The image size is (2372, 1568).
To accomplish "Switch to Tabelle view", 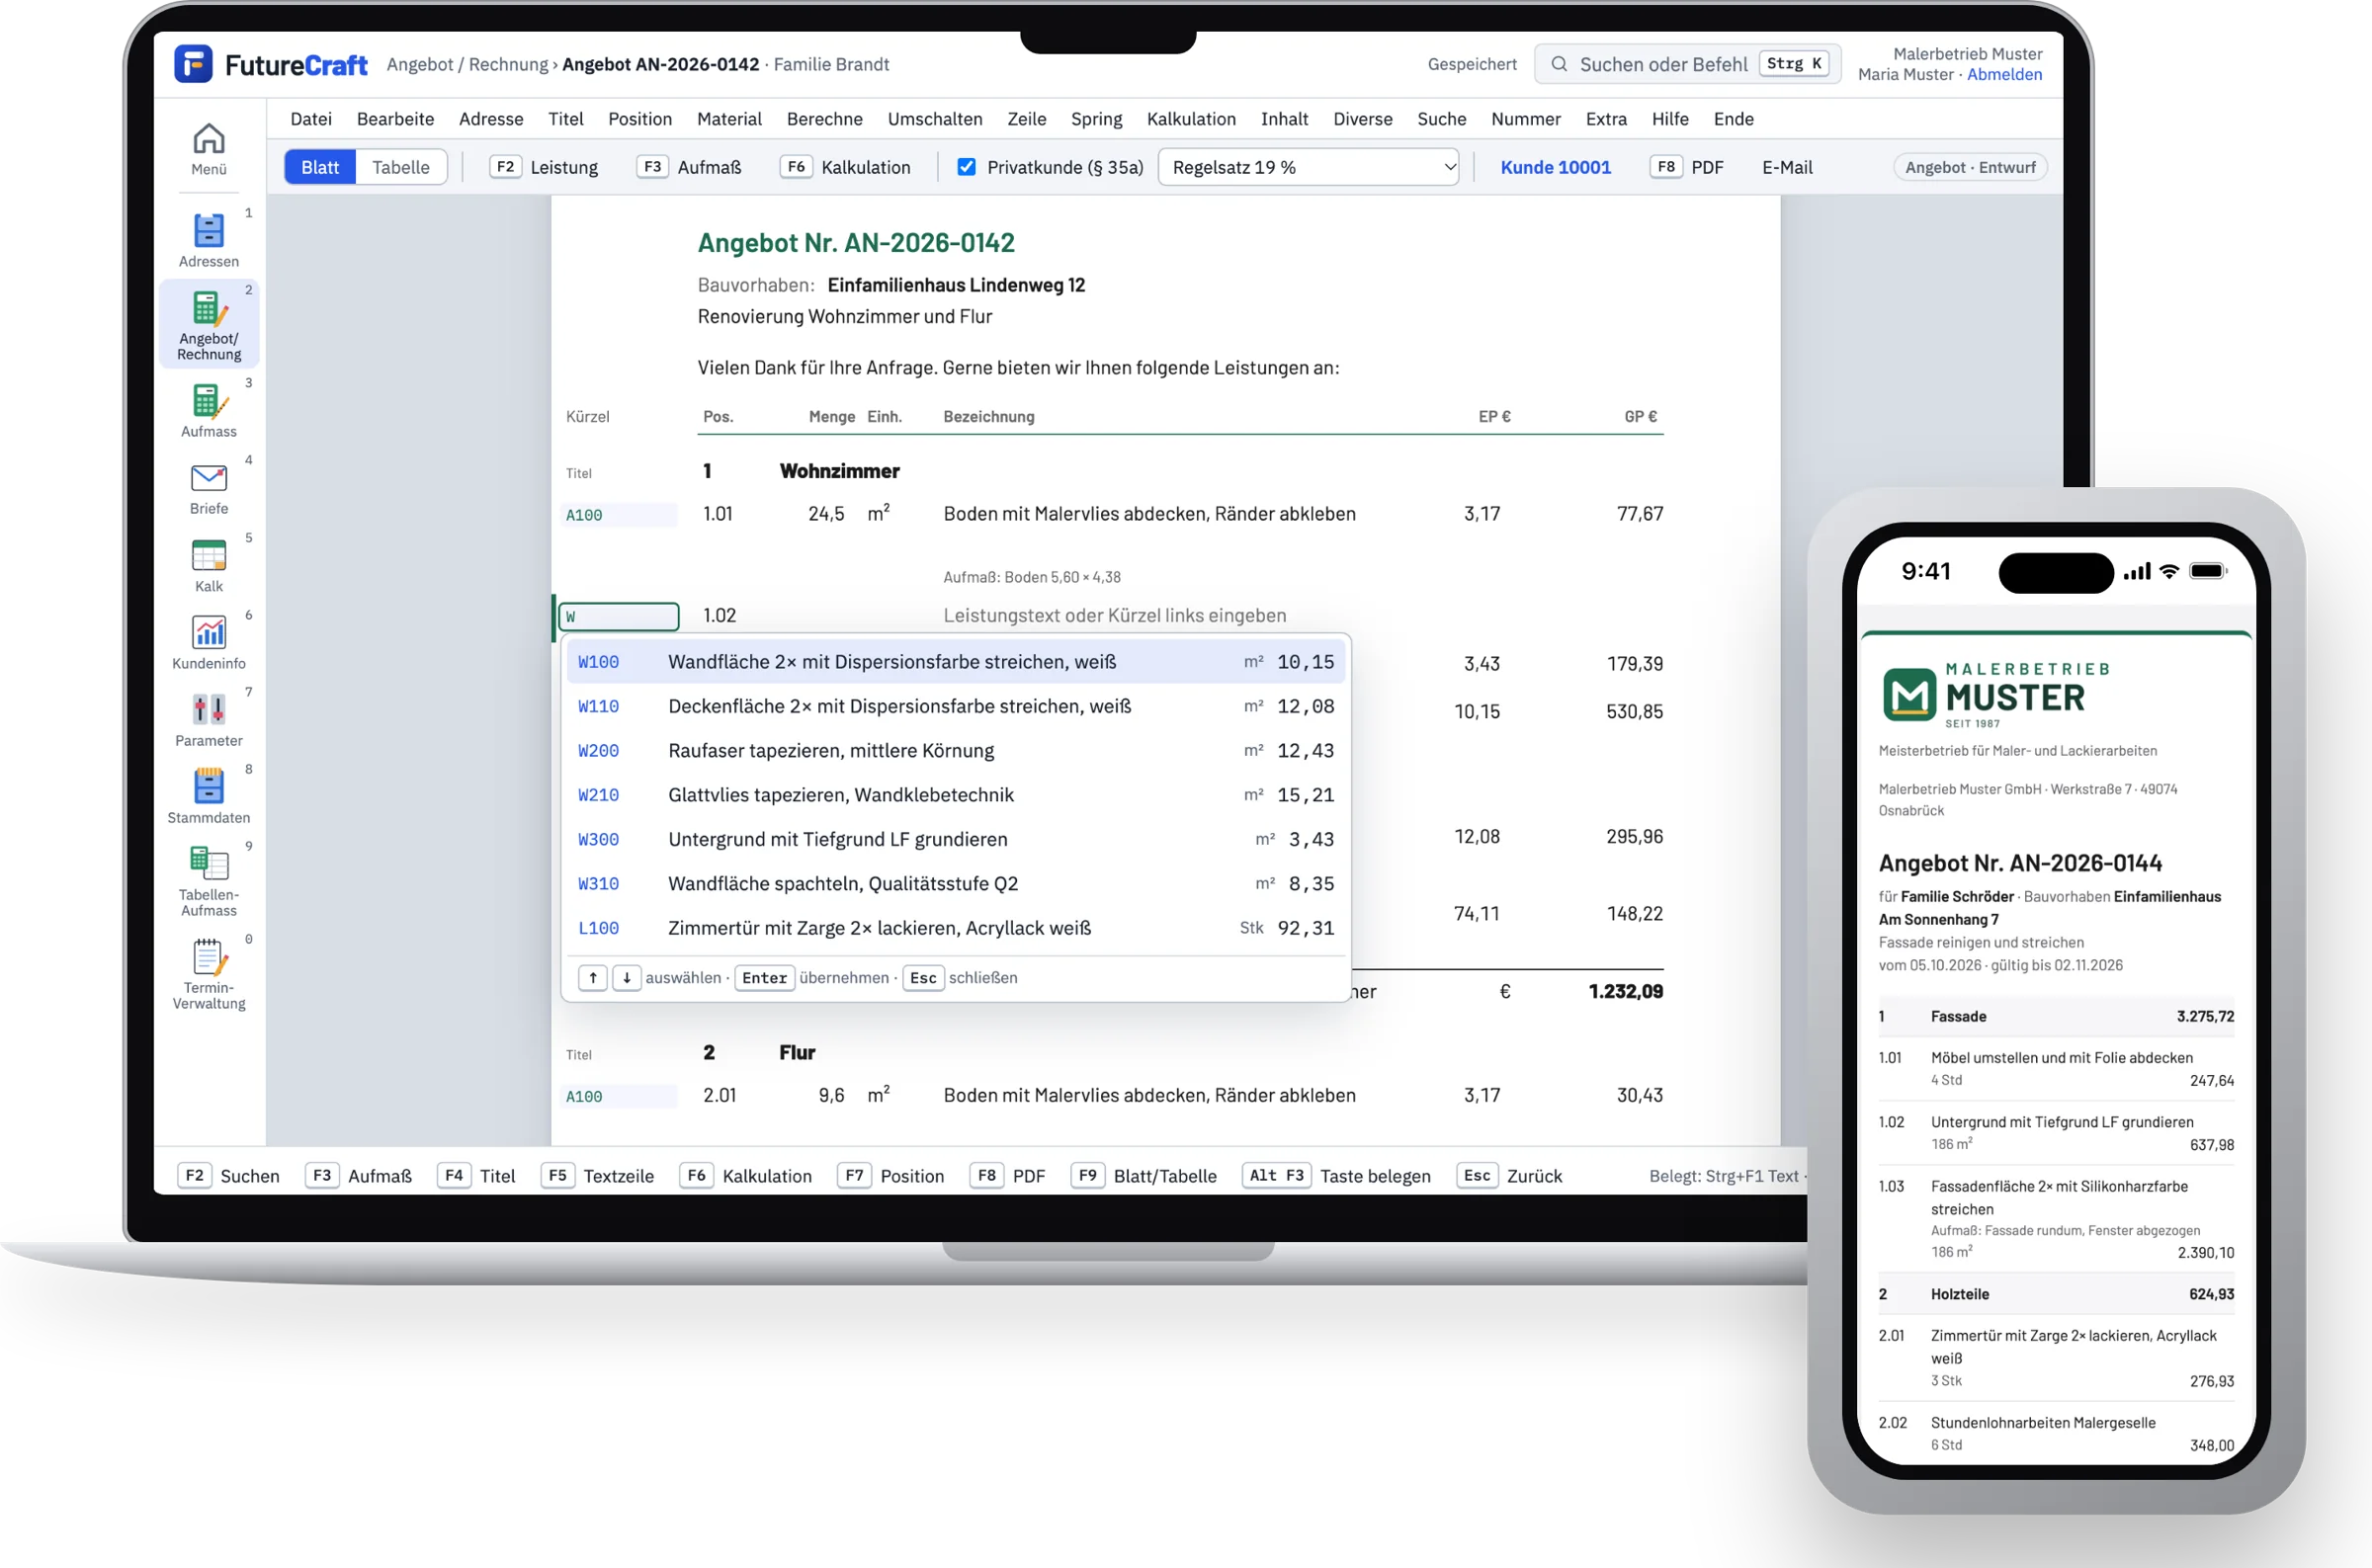I will [400, 167].
